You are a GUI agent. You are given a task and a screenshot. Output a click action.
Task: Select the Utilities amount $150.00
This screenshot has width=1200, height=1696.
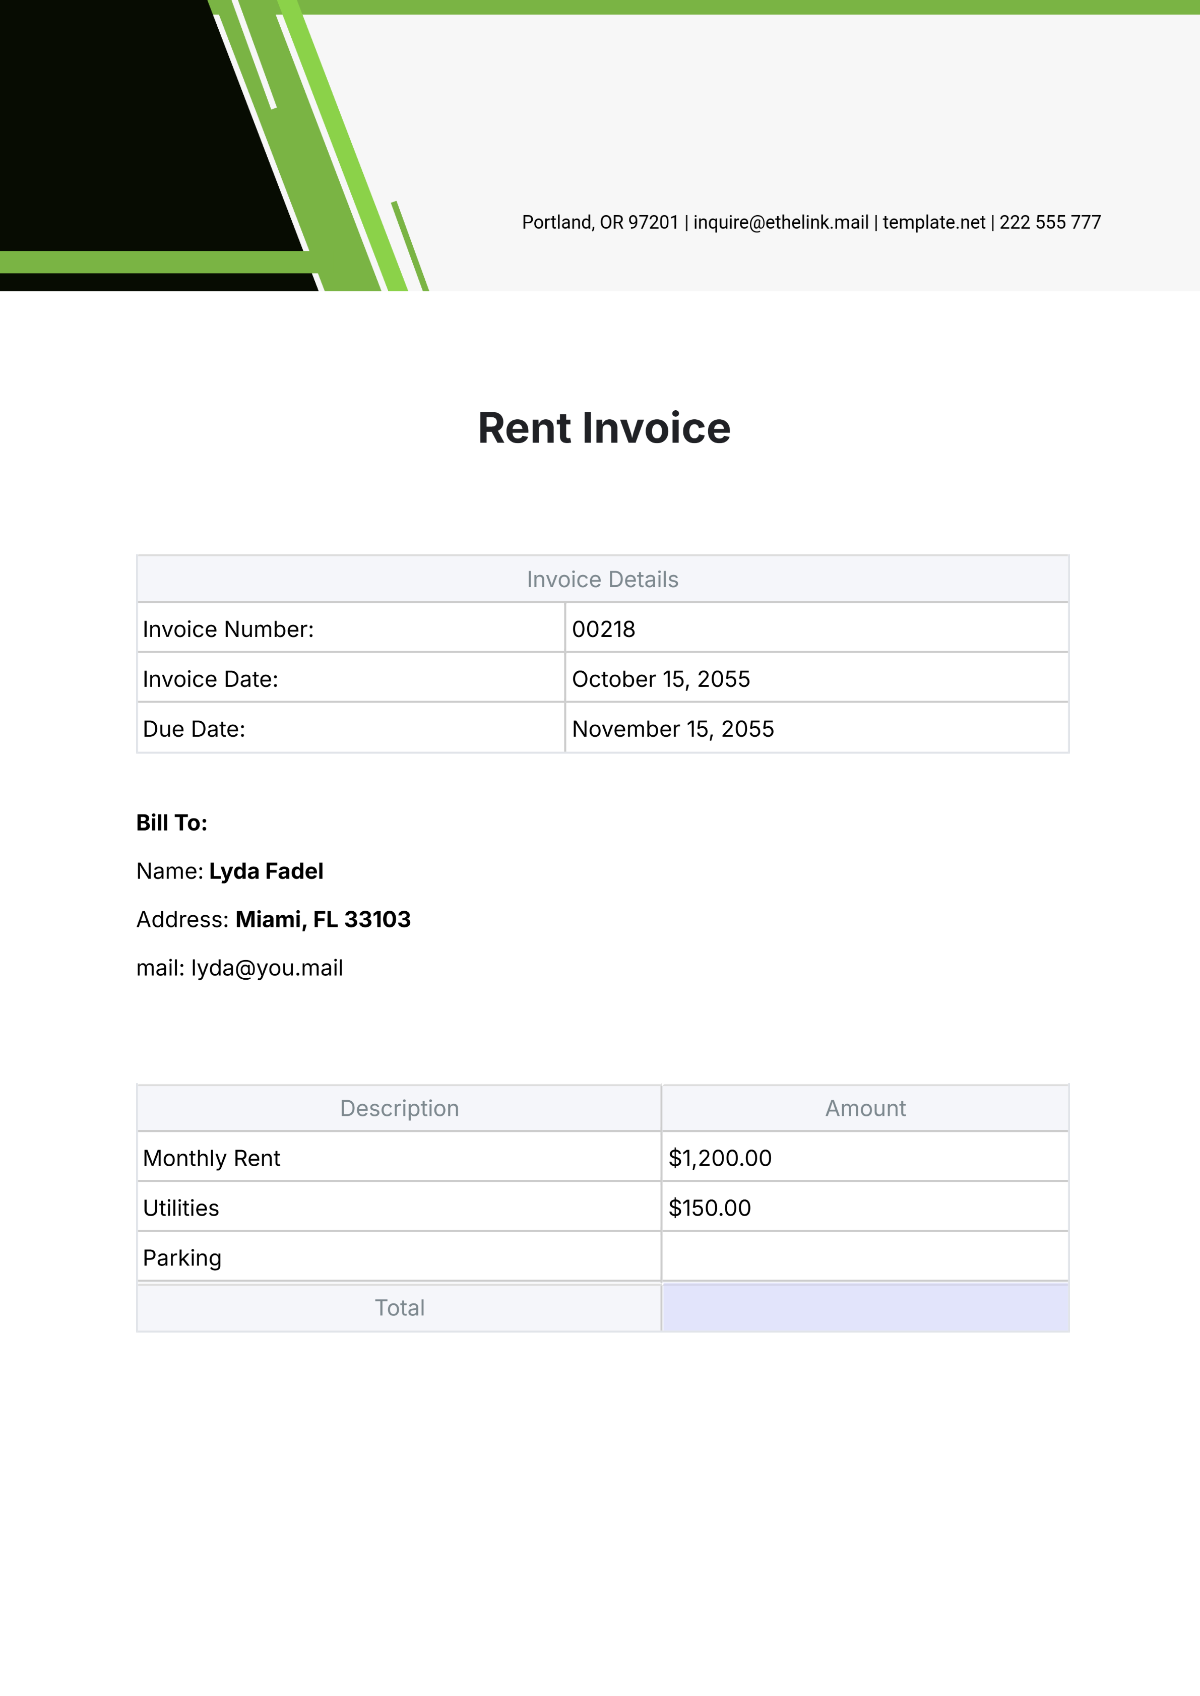click(709, 1208)
